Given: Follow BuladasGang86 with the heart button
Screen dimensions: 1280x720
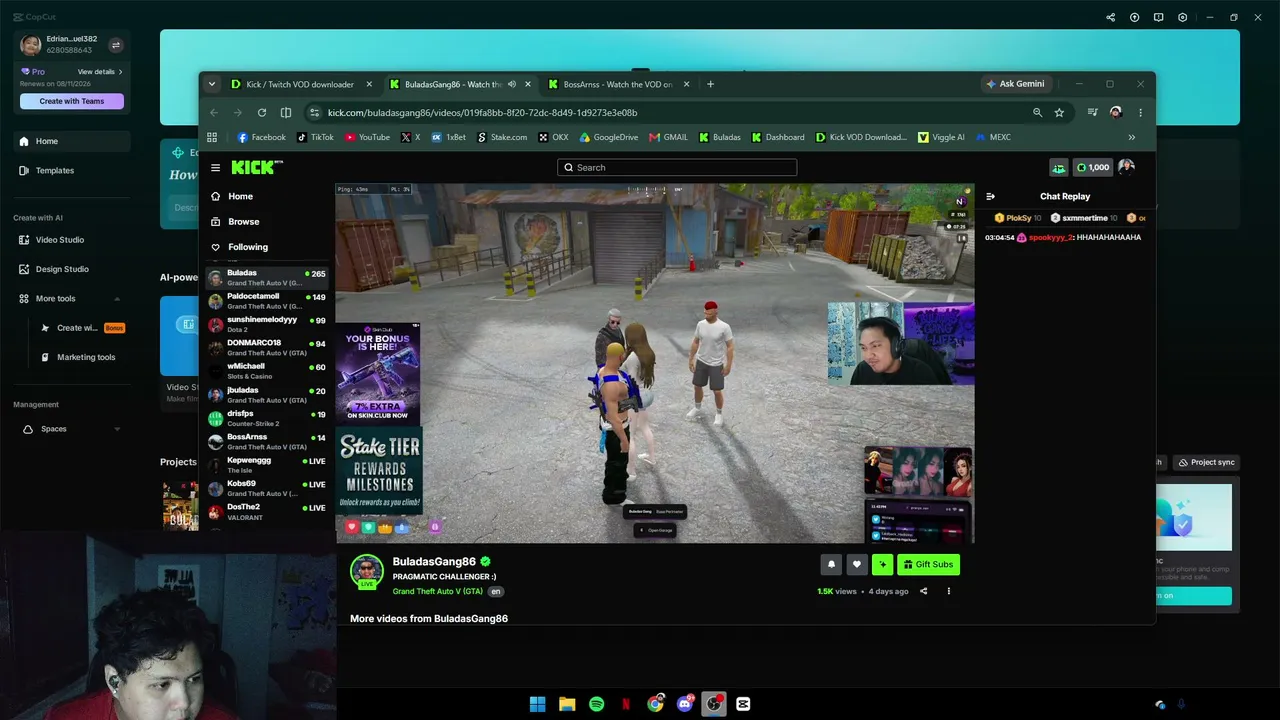Looking at the screenshot, I should coord(857,565).
